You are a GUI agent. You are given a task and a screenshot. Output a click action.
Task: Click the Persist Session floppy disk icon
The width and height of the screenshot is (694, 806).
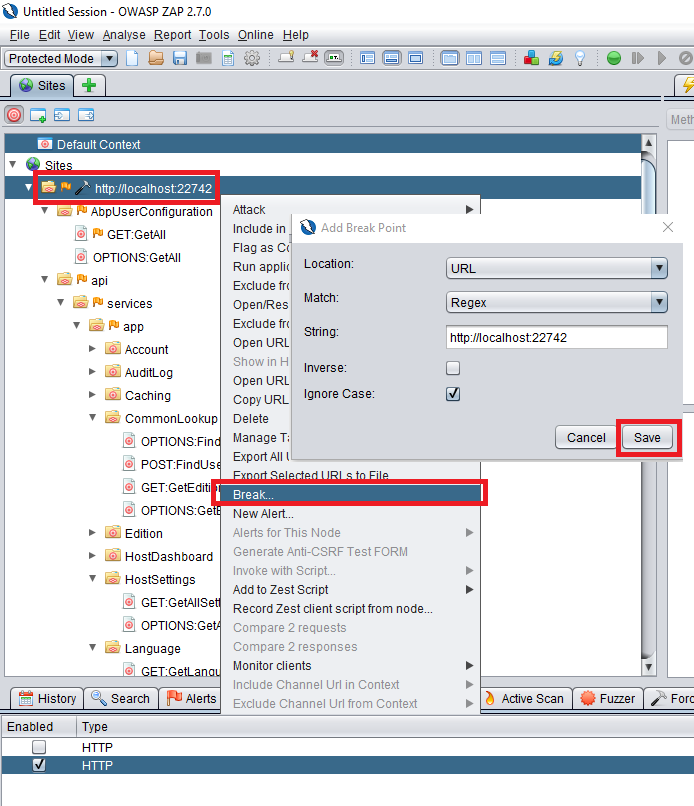coord(179,58)
